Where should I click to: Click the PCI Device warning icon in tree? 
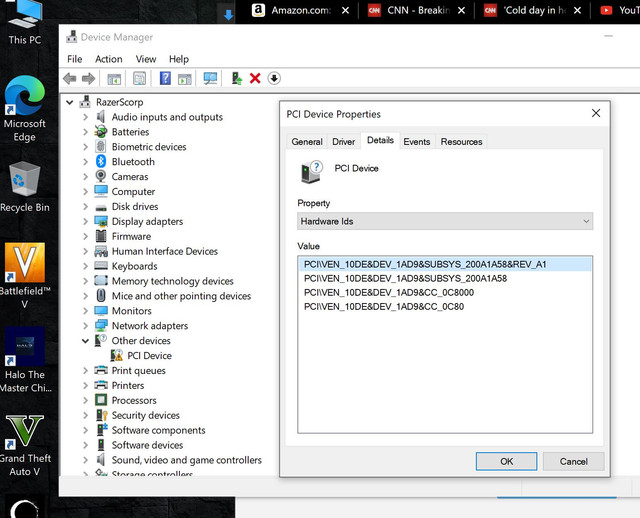point(117,356)
